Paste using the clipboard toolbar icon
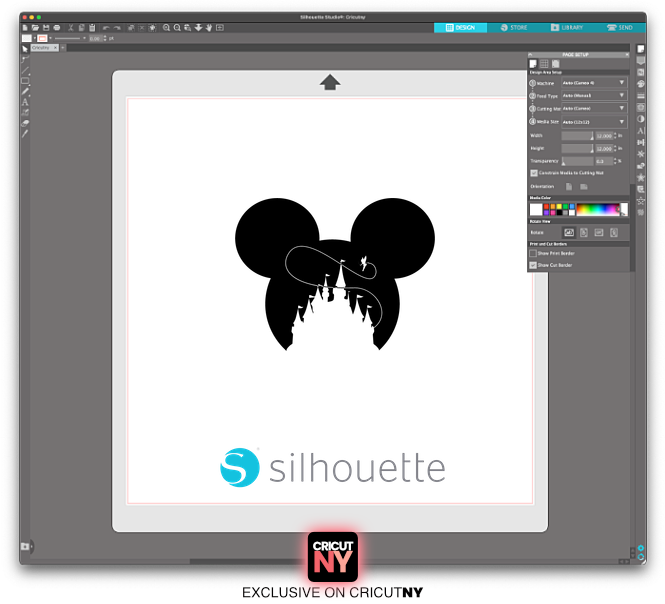 click(x=92, y=28)
